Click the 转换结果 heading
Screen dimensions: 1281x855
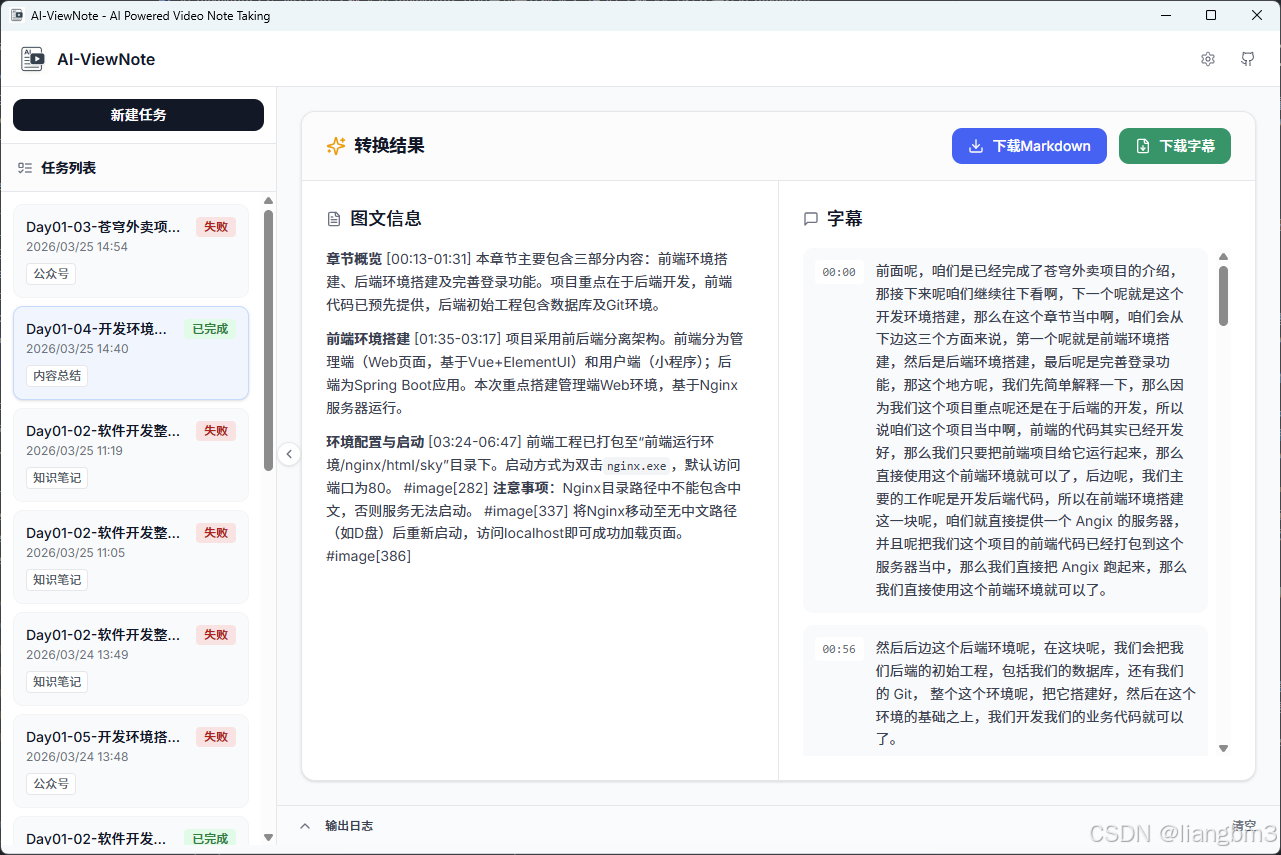tap(390, 146)
